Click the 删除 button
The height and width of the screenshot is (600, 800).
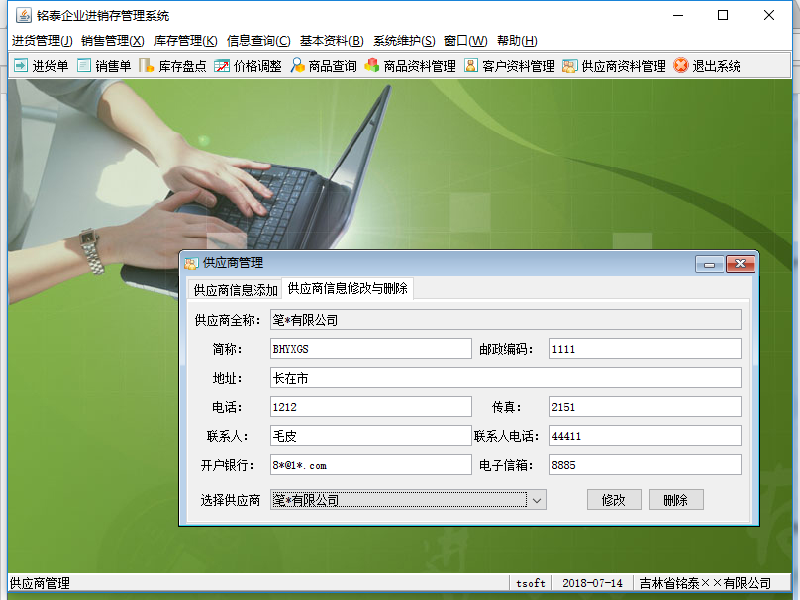coord(676,499)
